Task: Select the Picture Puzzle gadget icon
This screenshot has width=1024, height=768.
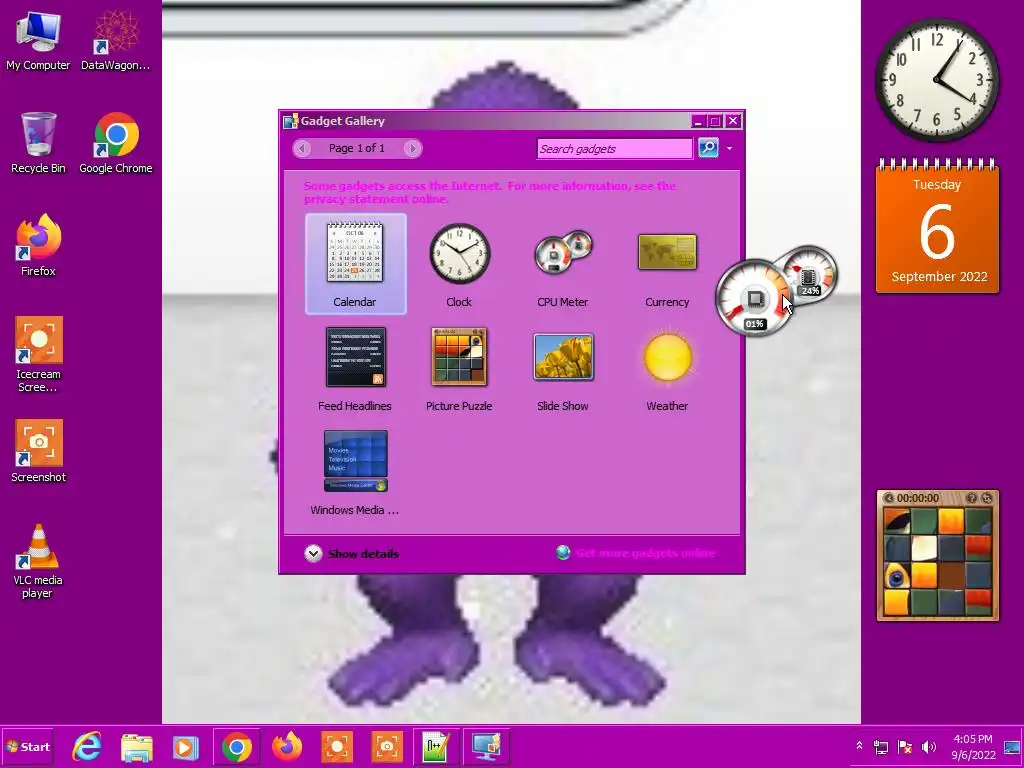Action: pyautogui.click(x=459, y=357)
